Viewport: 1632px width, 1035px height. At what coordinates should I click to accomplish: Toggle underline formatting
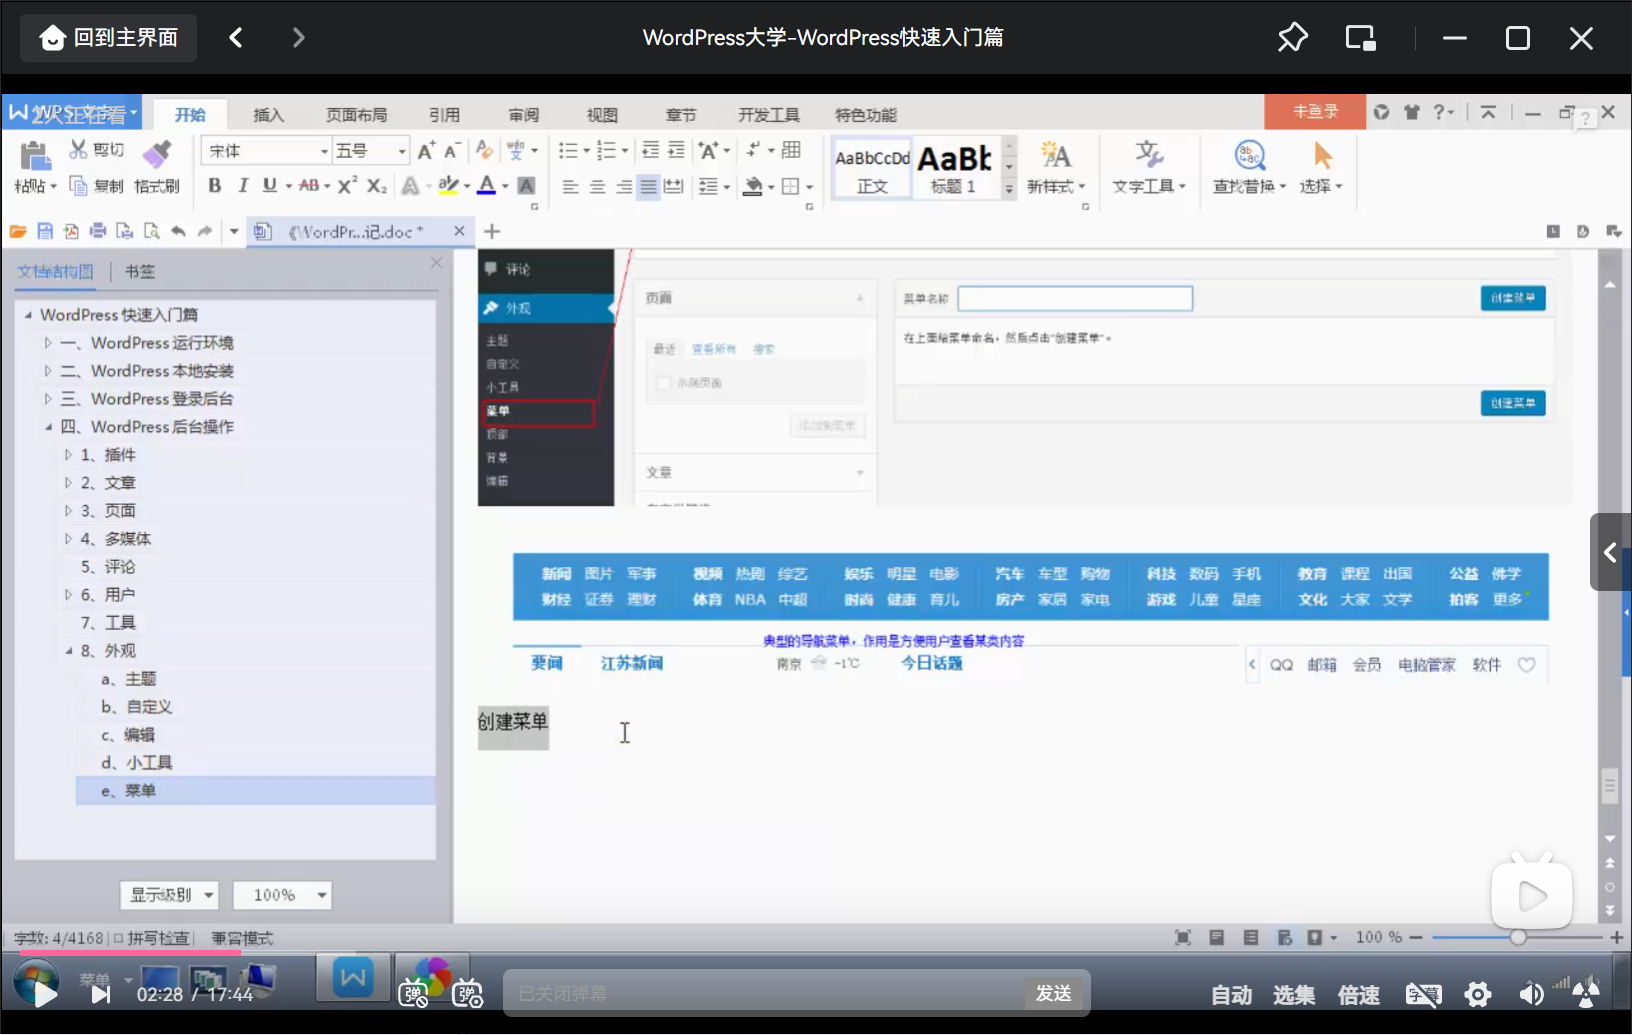click(x=269, y=185)
